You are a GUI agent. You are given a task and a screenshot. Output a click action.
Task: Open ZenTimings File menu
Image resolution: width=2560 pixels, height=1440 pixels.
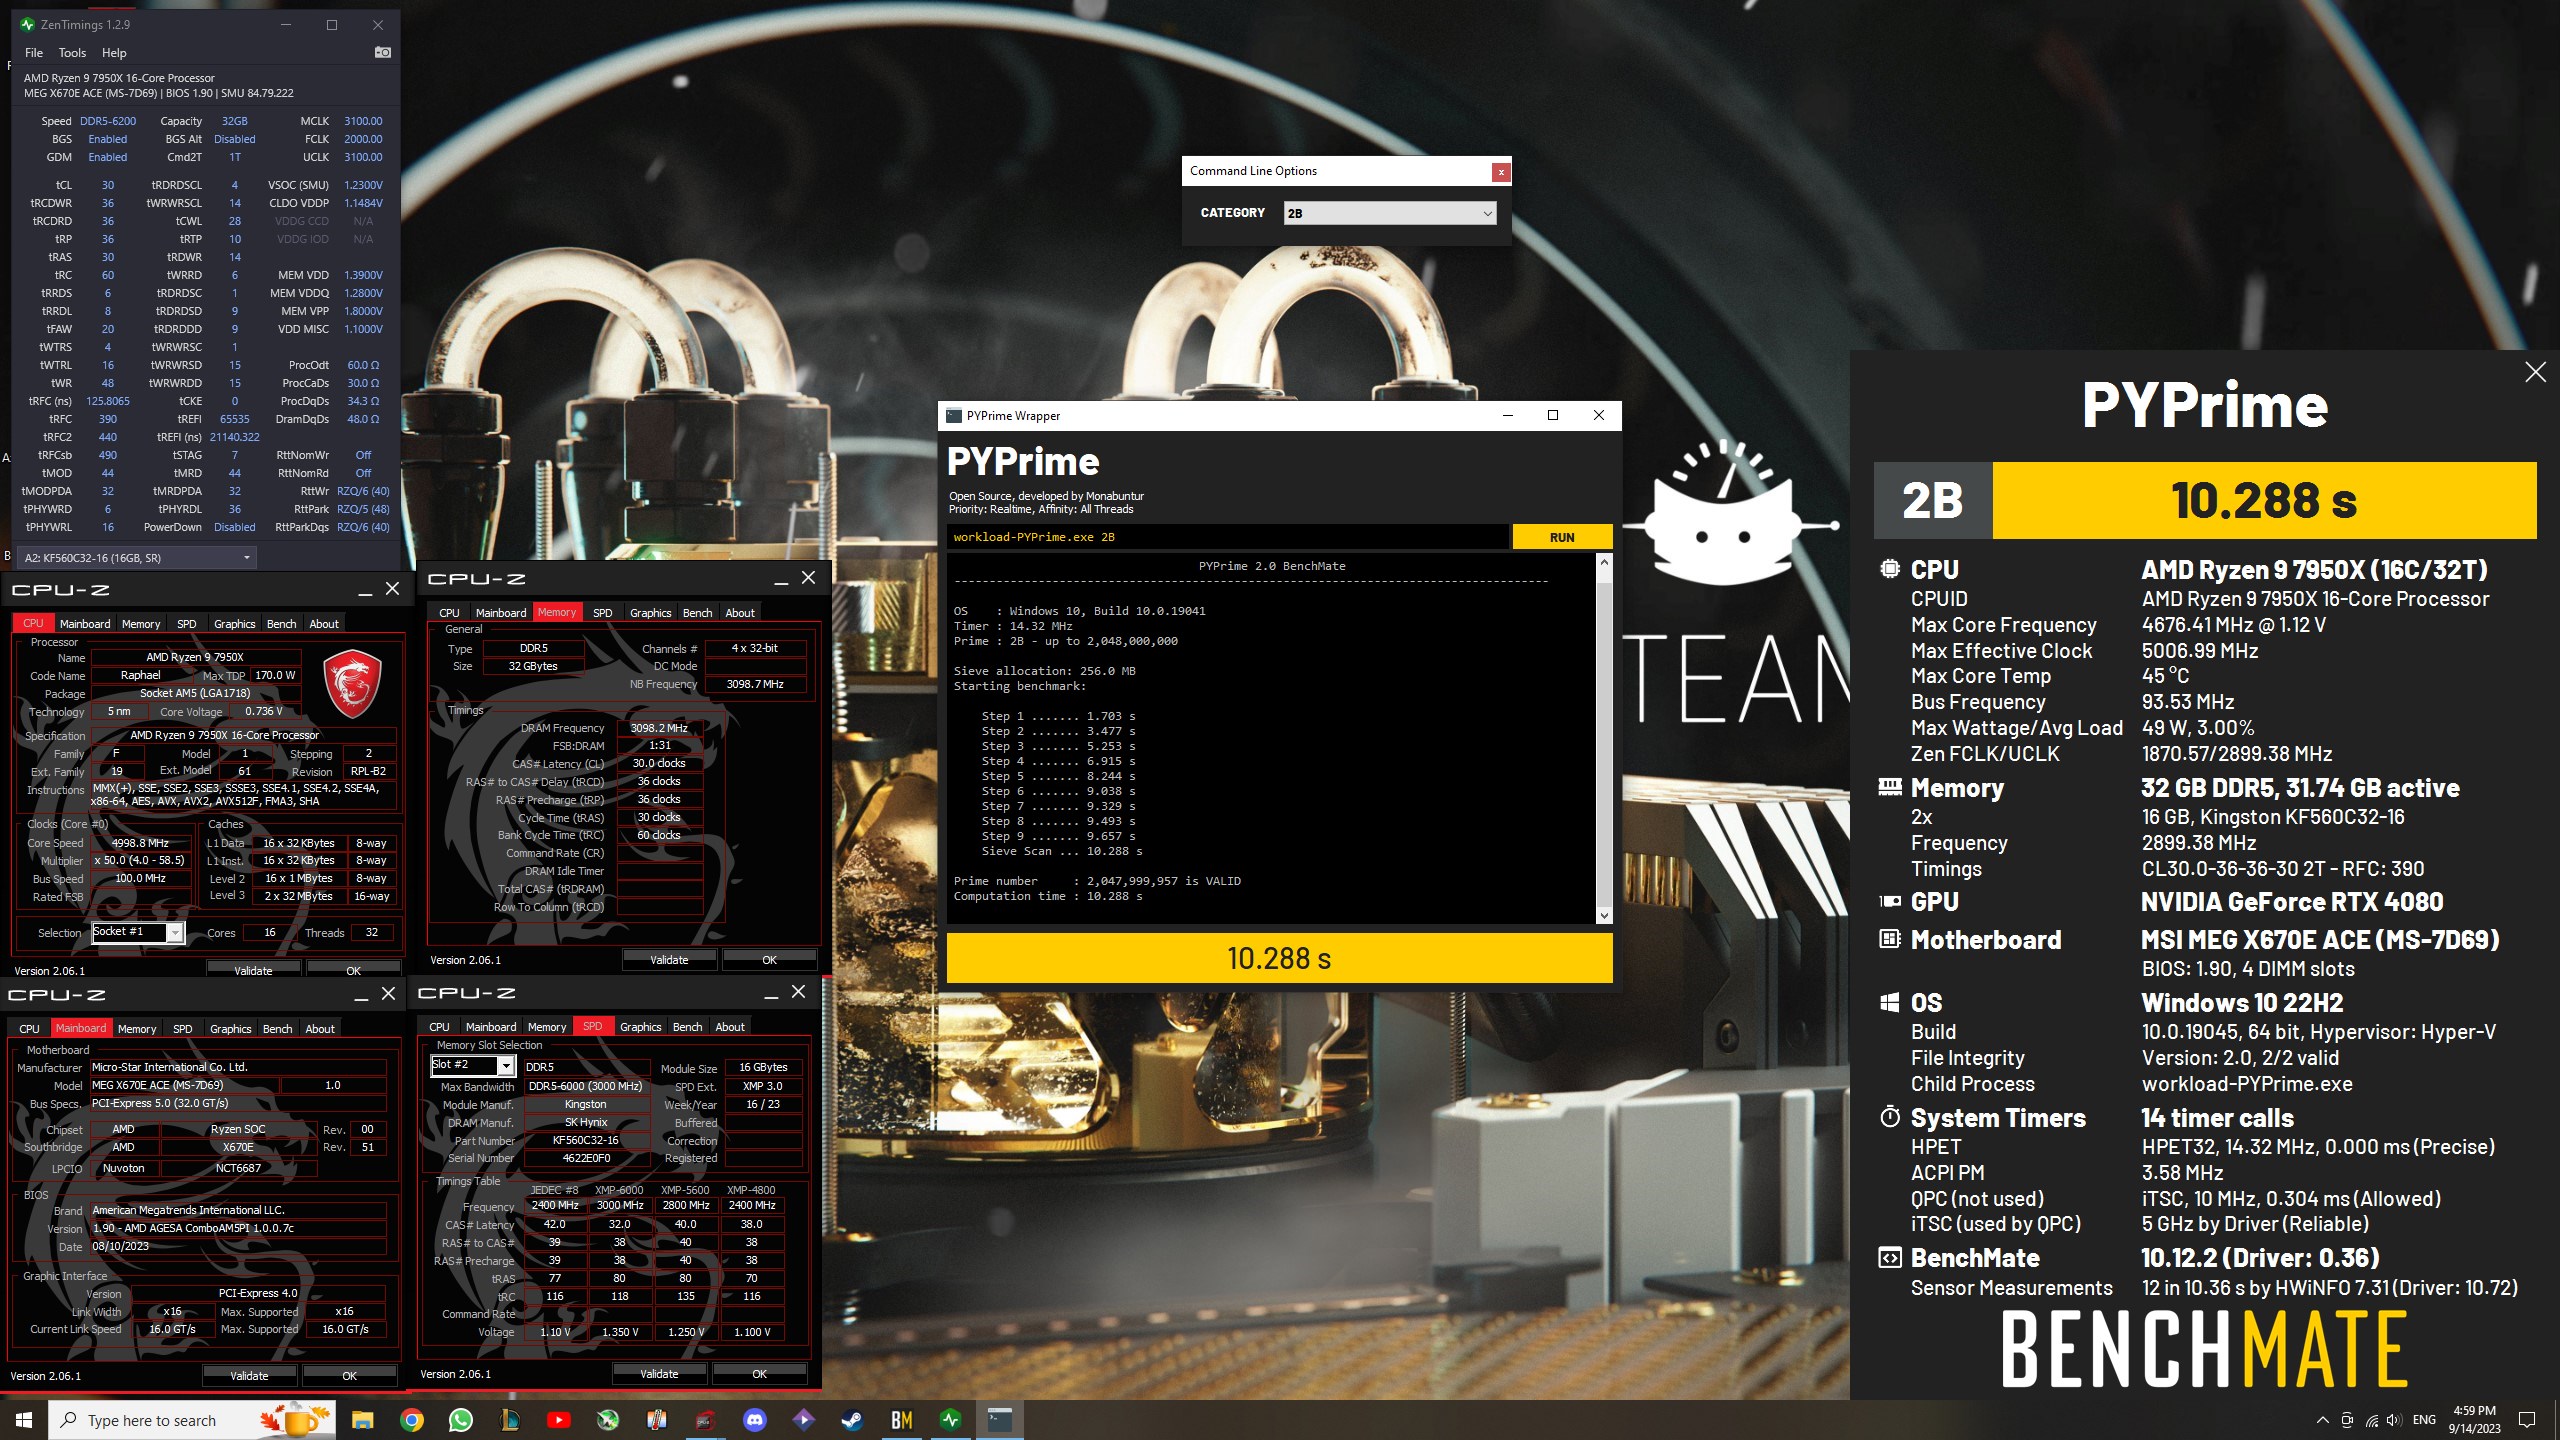(x=34, y=53)
